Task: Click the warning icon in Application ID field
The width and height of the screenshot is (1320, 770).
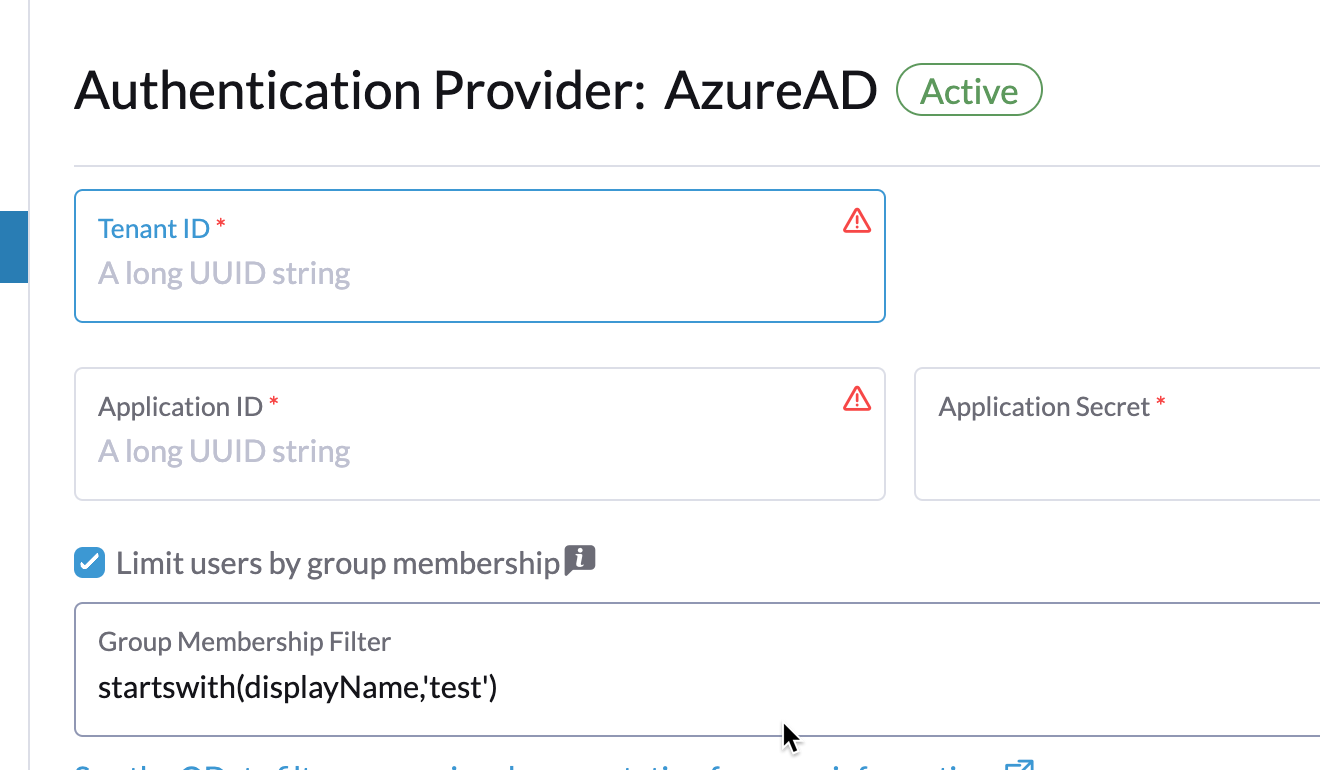Action: click(857, 399)
